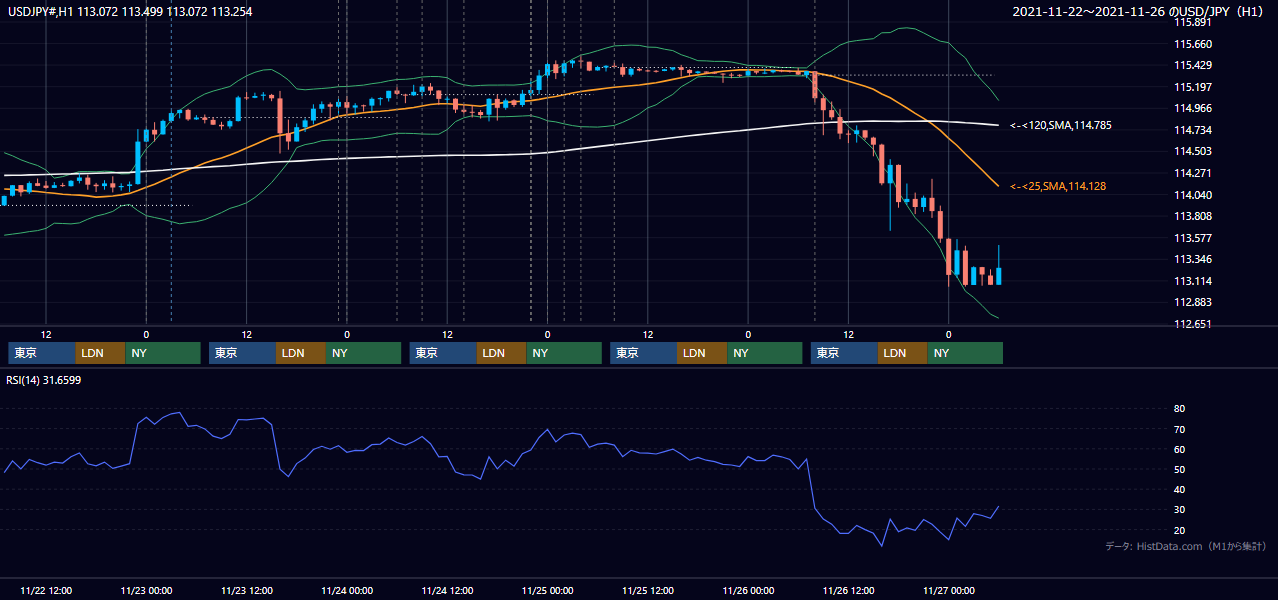Click the rightmost 東京 session block
Viewport: 1278px width, 600px height.
[845, 353]
